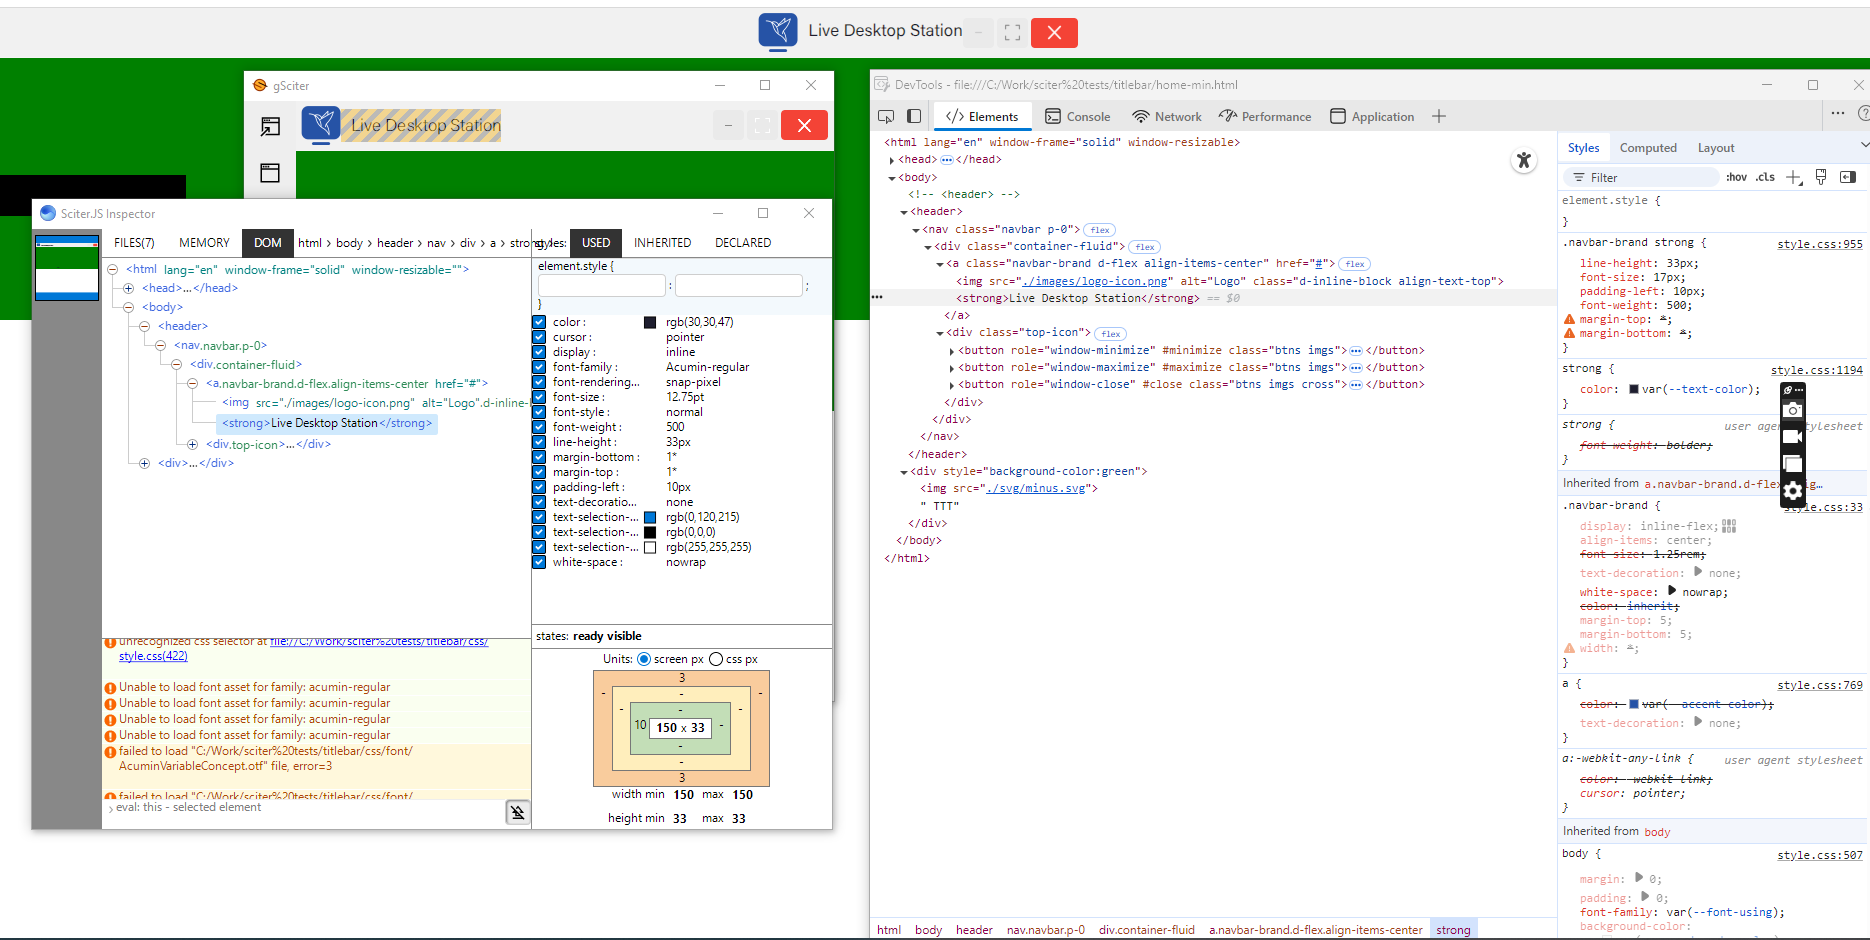1870x940 pixels.
Task: Click DevTools inspect element picker icon
Action: click(886, 117)
